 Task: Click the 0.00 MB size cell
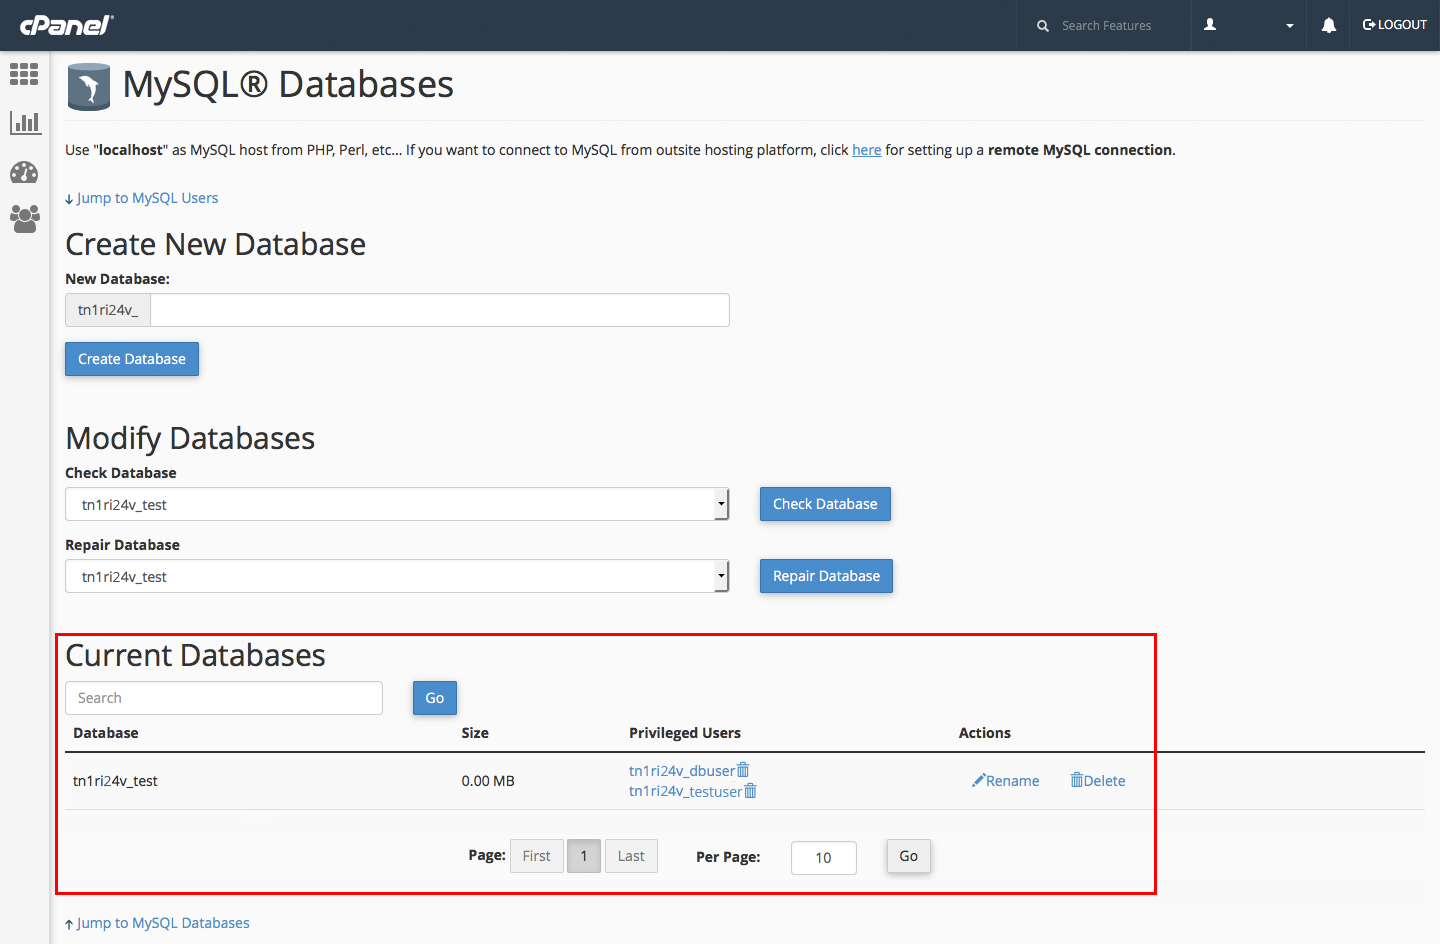coord(488,781)
